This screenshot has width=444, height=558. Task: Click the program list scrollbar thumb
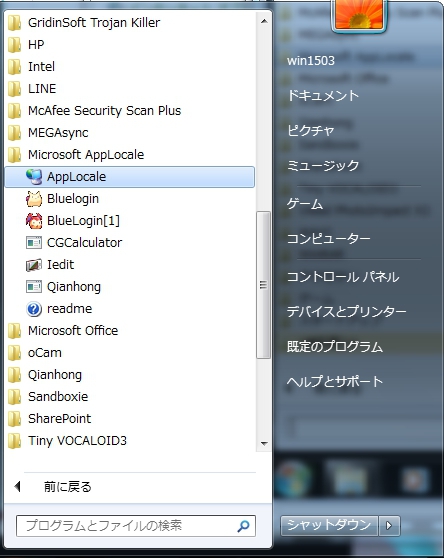[264, 285]
